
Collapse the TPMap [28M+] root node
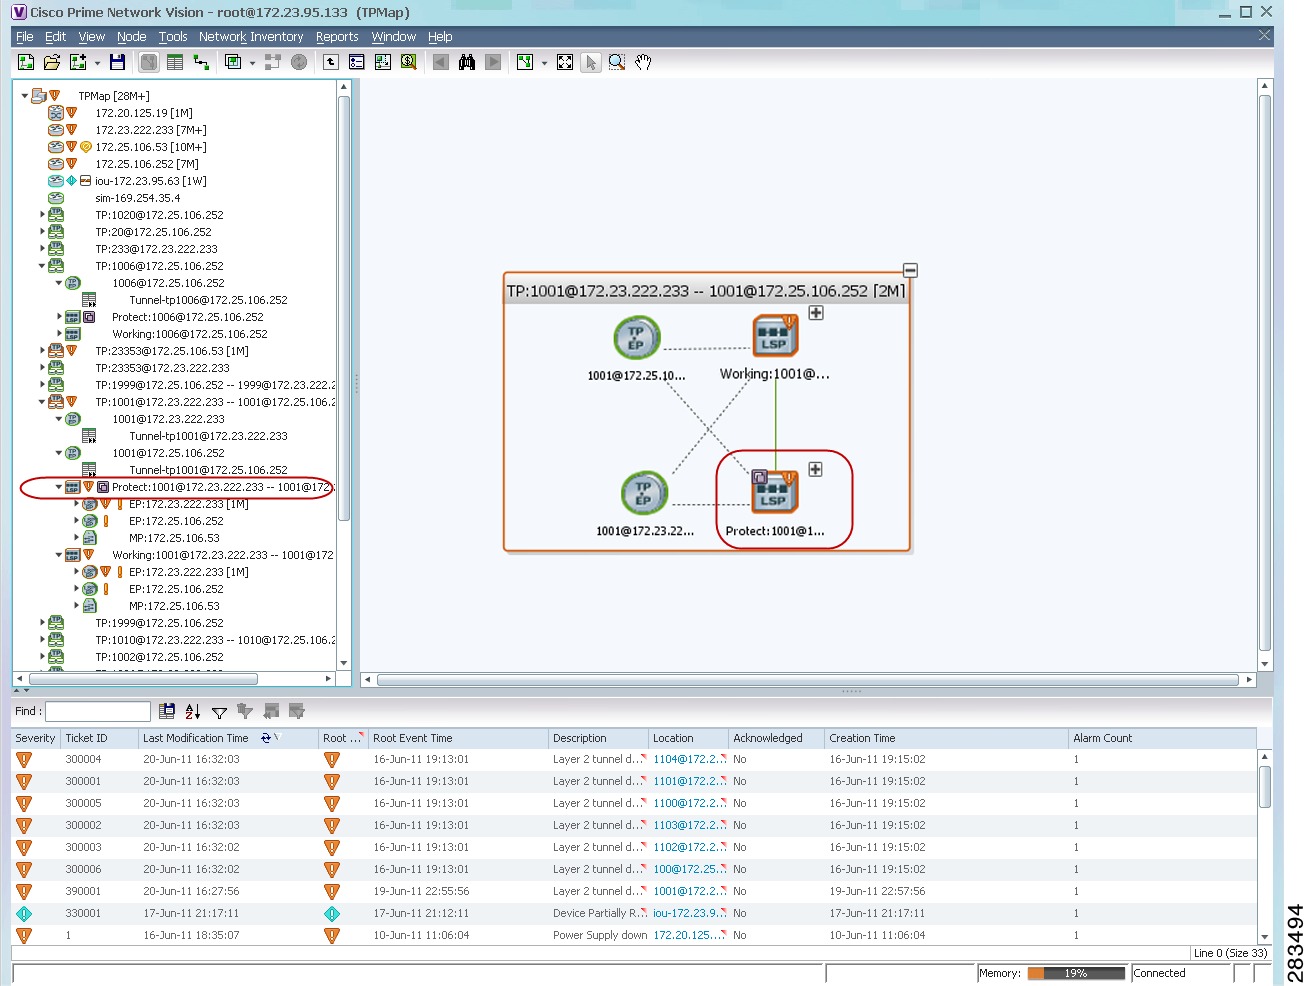(x=24, y=96)
